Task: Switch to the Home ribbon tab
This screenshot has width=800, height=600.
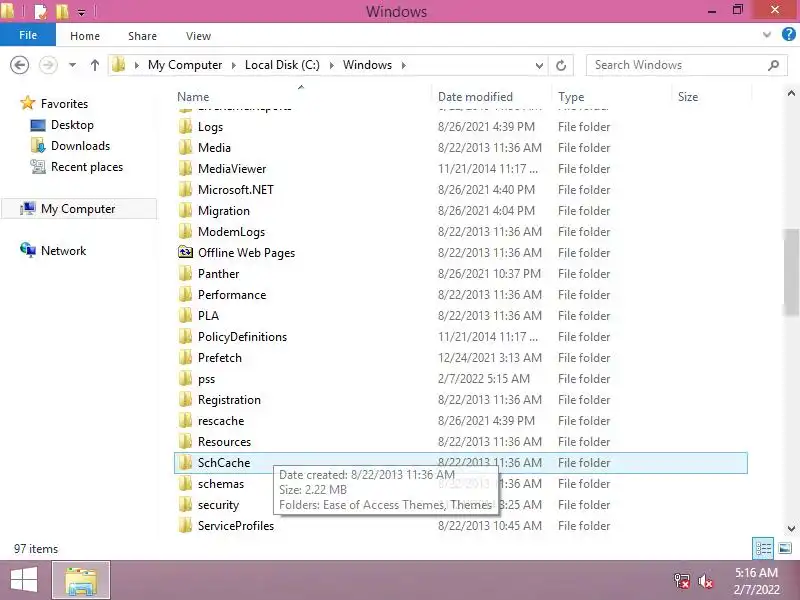Action: pos(85,36)
